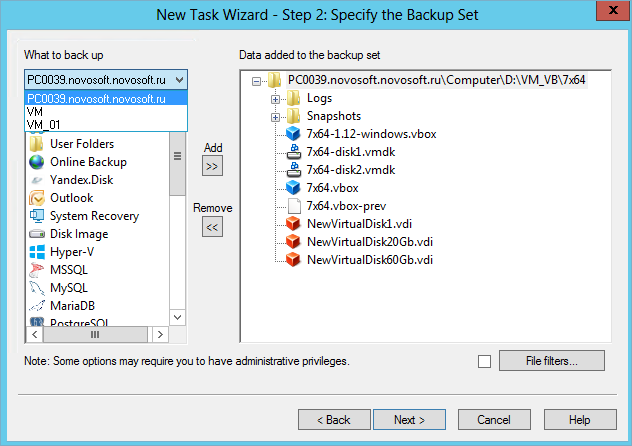Click the MySQL dolphin icon
Viewport: 632px width, 446px height.
click(37, 288)
